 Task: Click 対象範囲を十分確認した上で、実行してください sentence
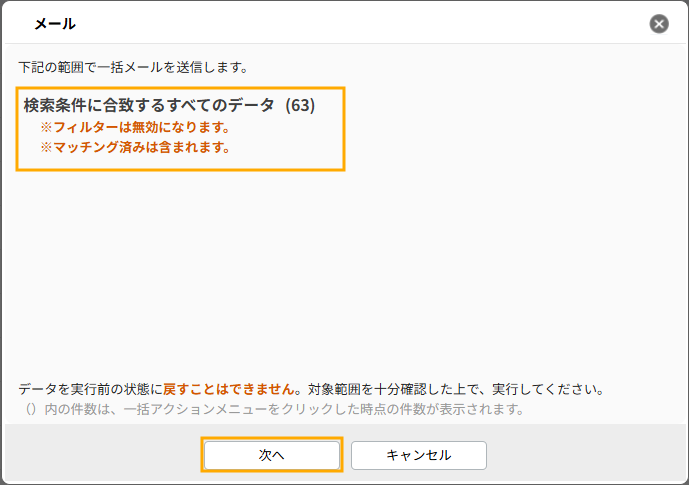coord(456,389)
